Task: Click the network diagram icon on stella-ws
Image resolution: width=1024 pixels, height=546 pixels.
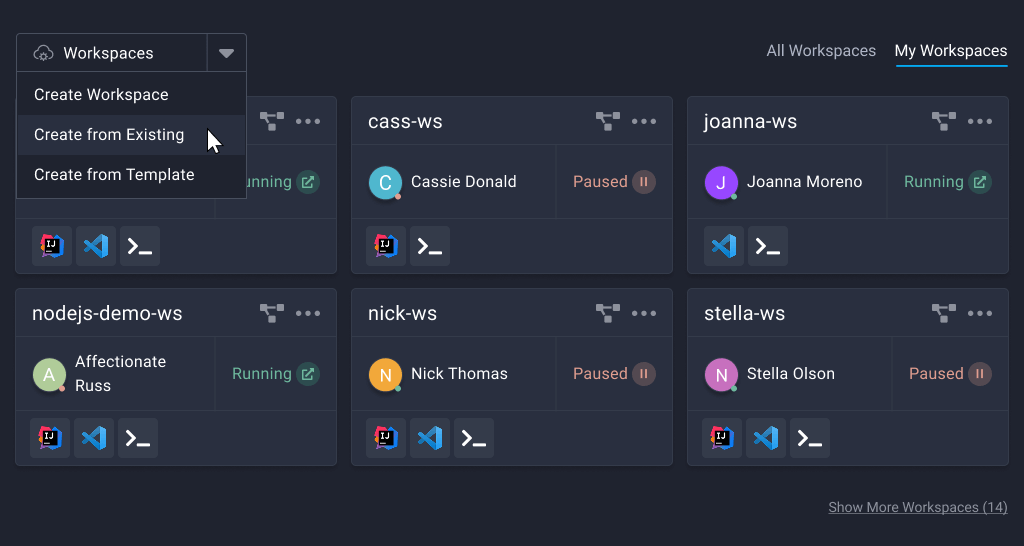Action: click(x=943, y=314)
